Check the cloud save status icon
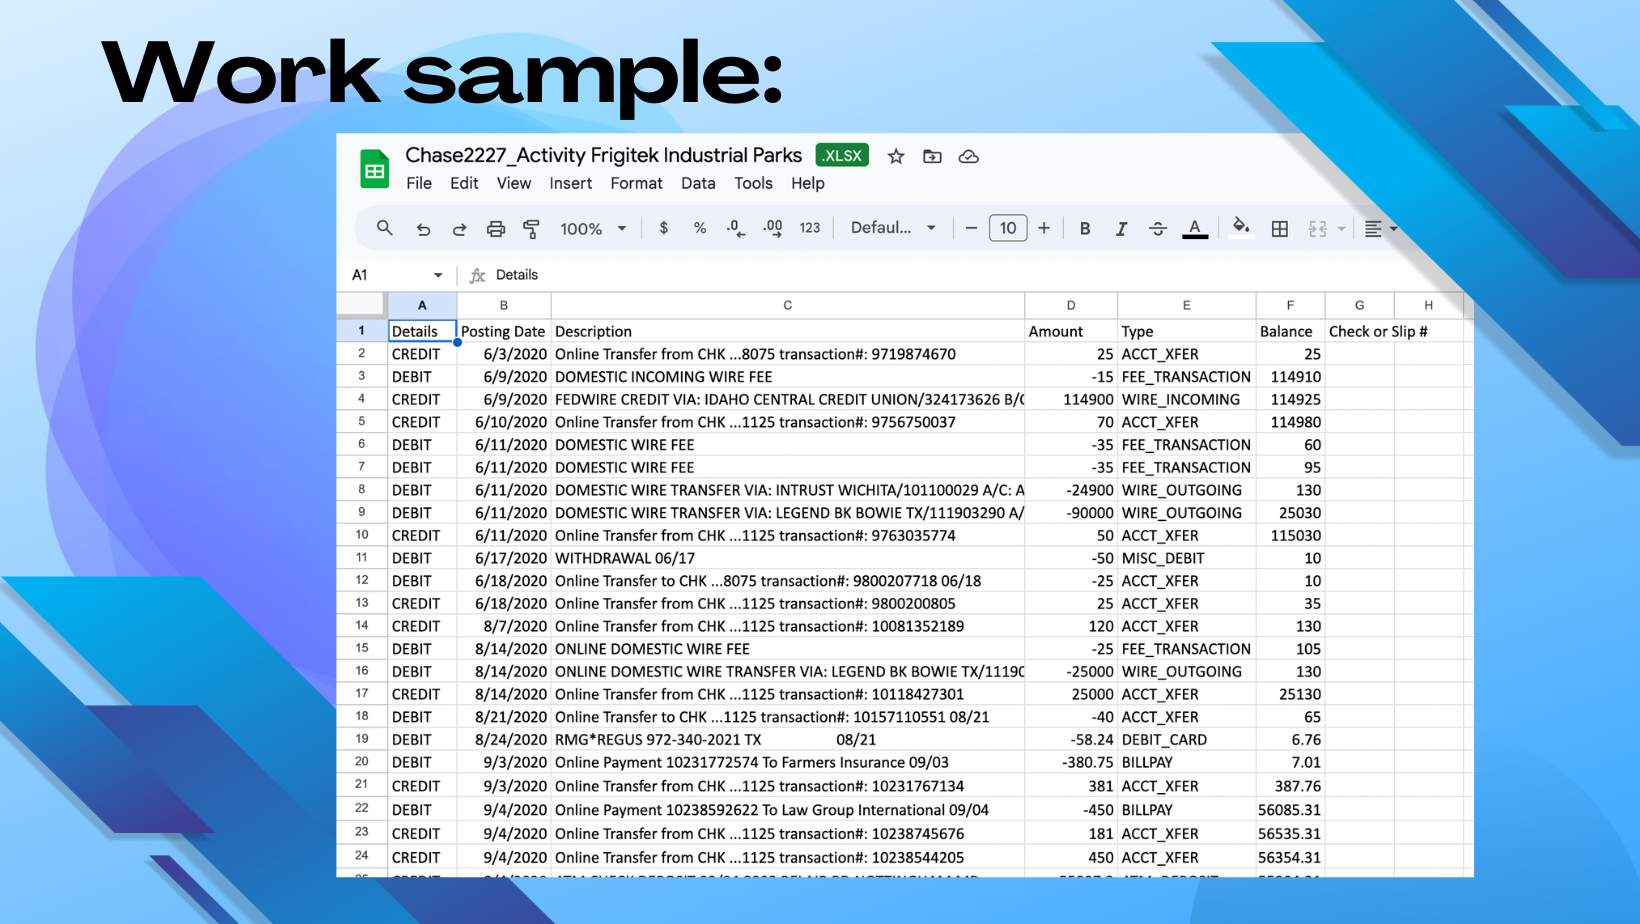1640x924 pixels. [968, 156]
